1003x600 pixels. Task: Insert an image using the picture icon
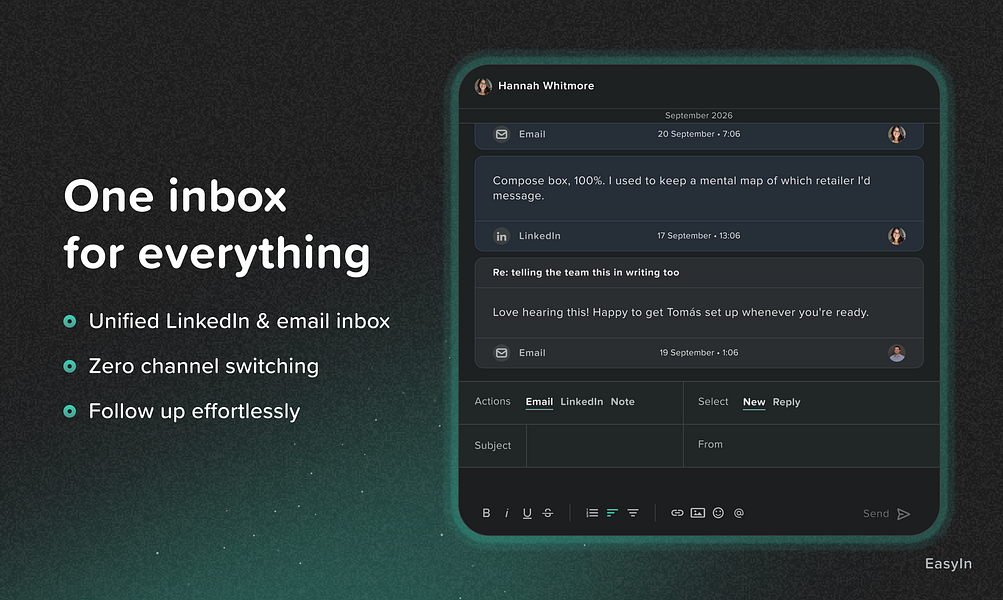[x=698, y=513]
